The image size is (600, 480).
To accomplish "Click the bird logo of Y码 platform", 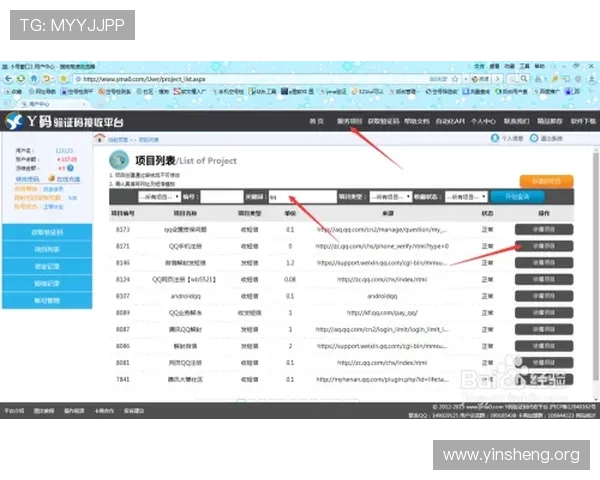I will coord(14,121).
